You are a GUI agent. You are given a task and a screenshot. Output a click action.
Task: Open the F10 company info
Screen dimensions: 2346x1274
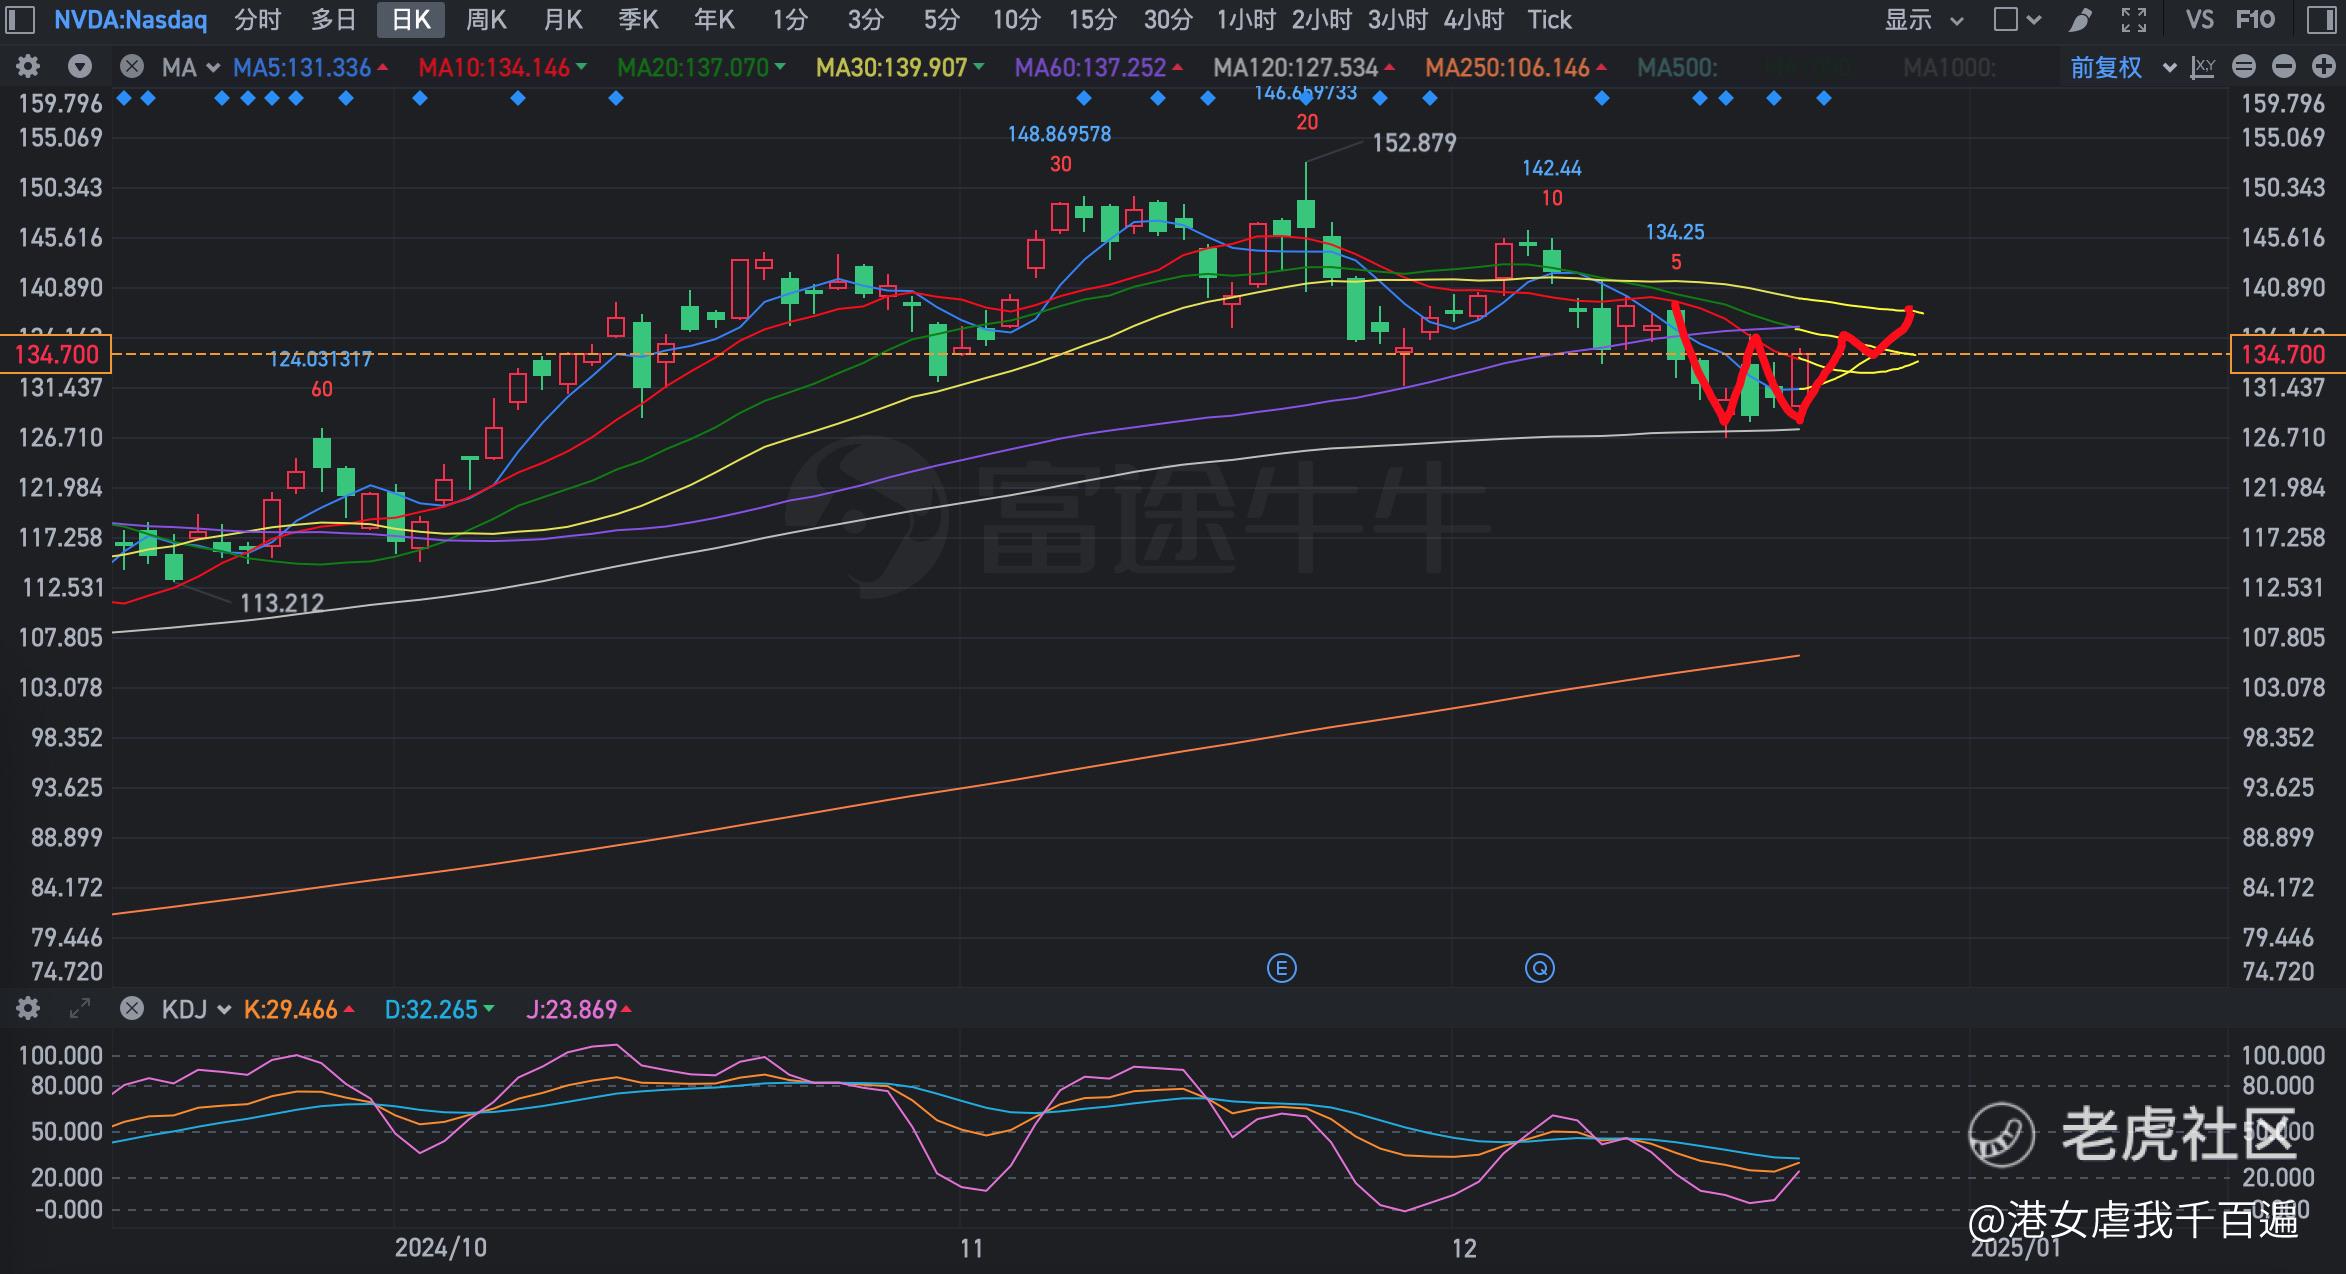click(x=2256, y=20)
